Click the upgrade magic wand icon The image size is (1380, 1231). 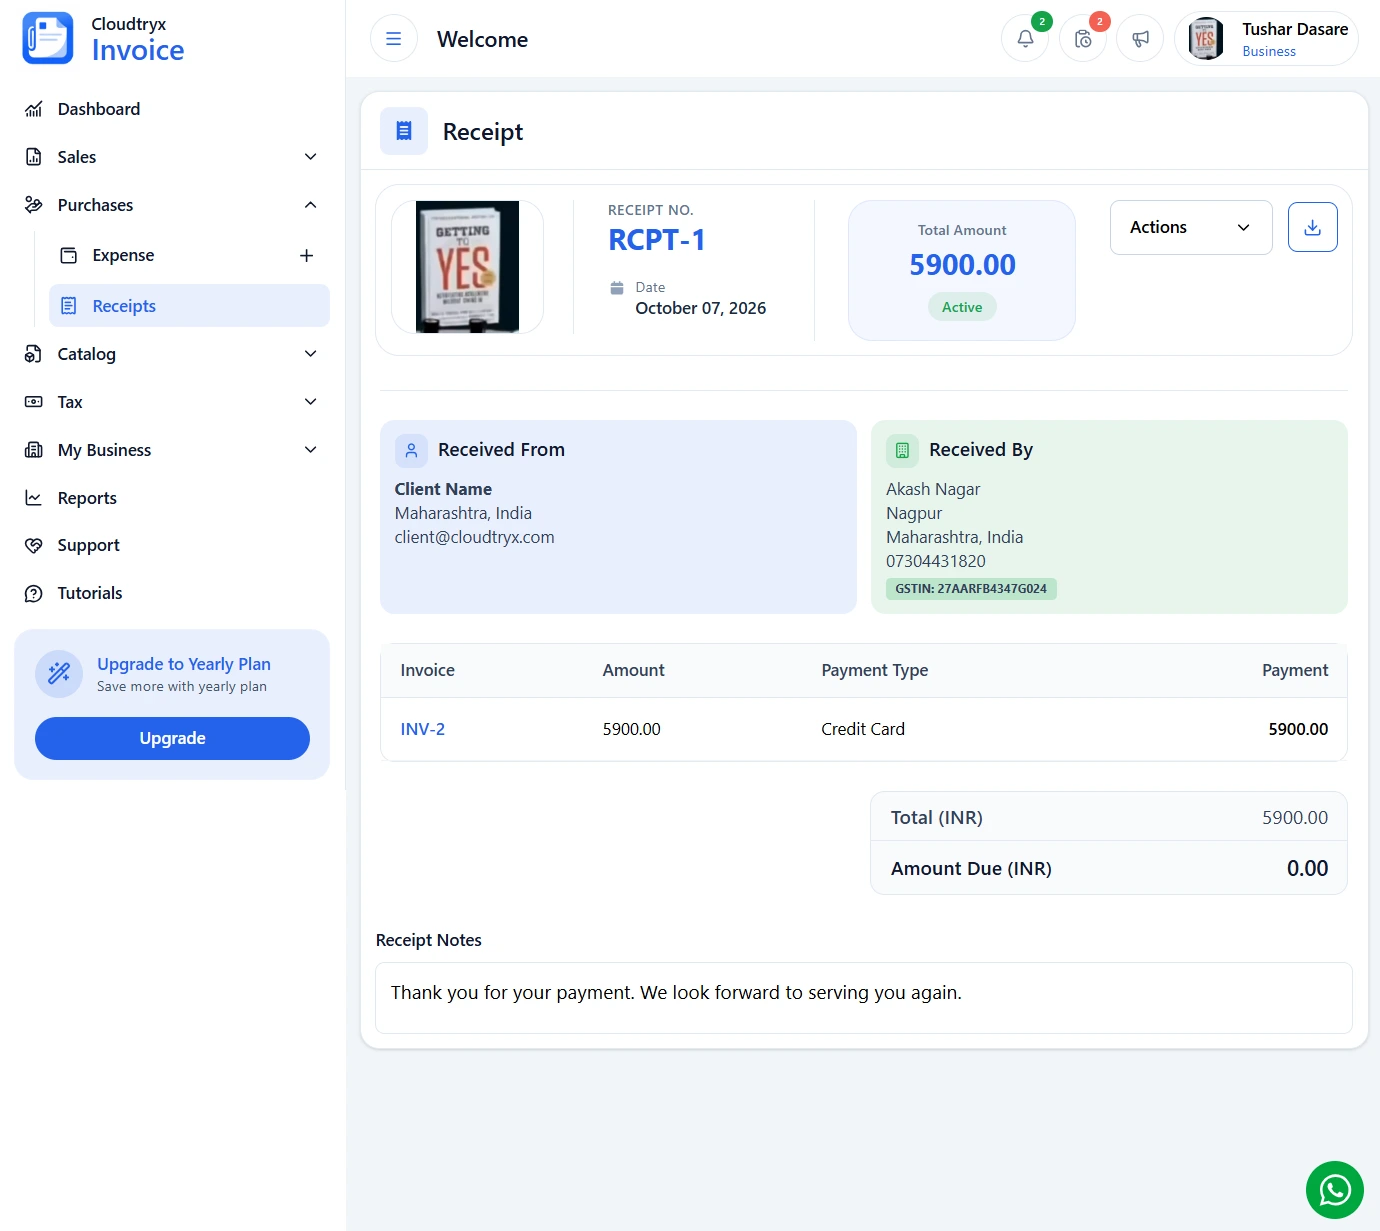click(59, 674)
